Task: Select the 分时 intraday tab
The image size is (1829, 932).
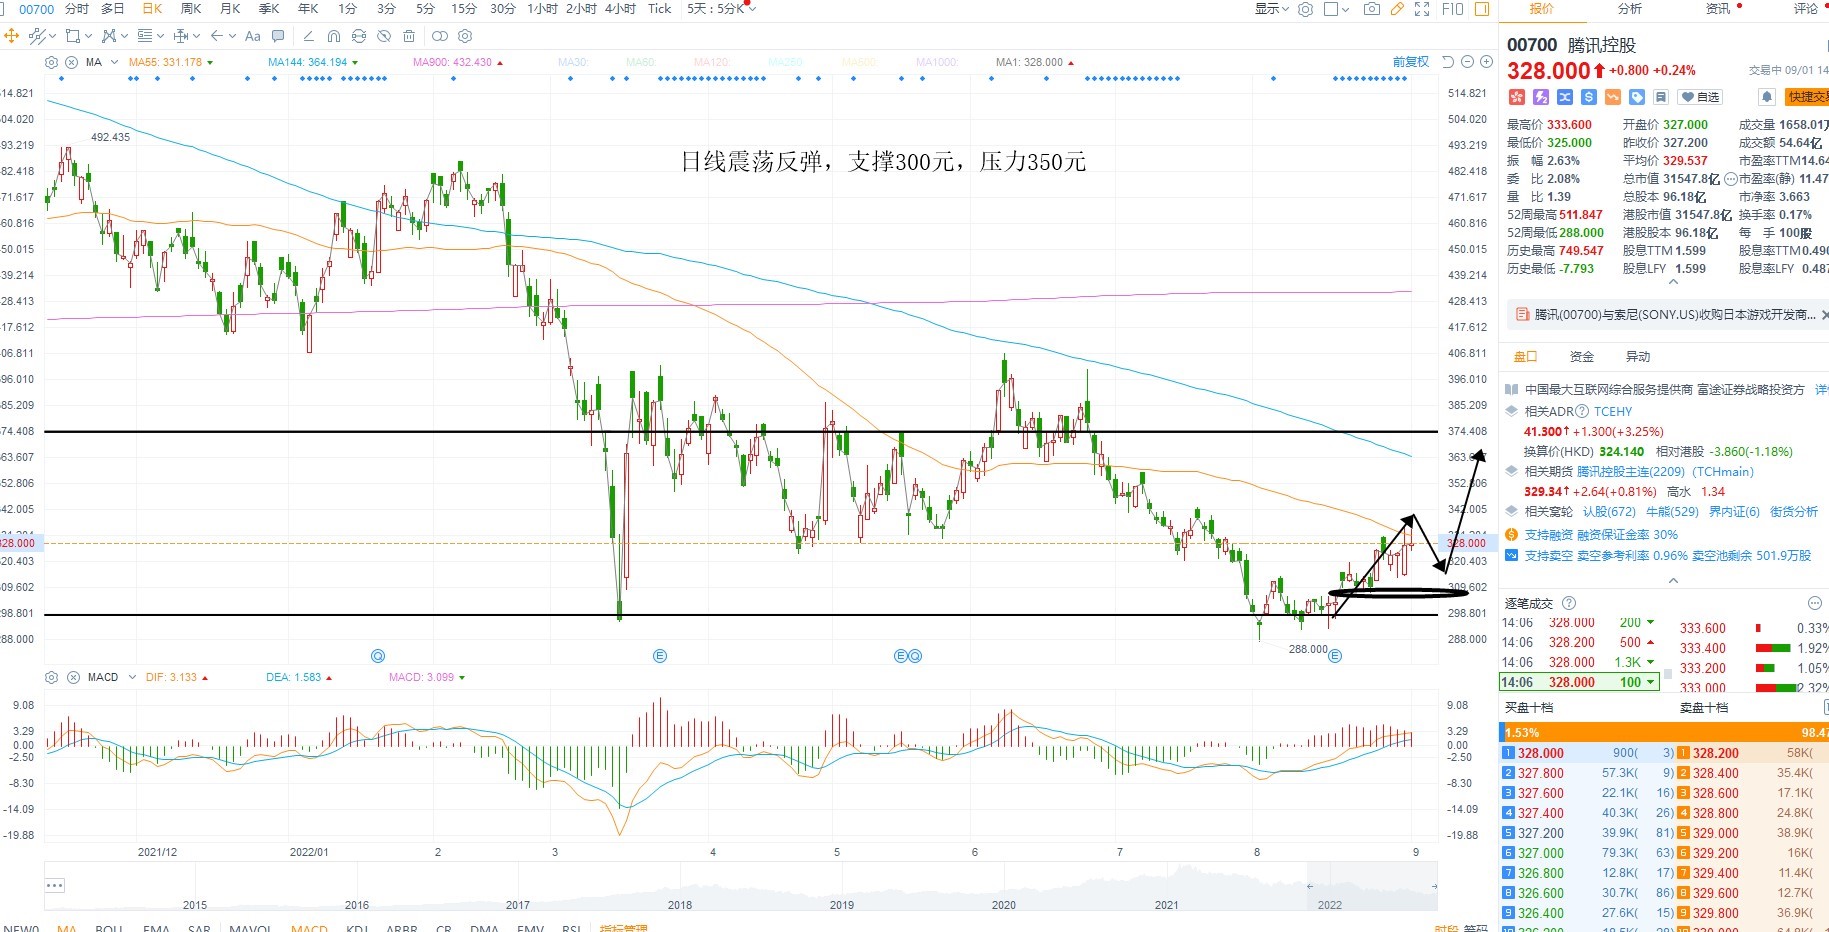Action: pos(76,9)
